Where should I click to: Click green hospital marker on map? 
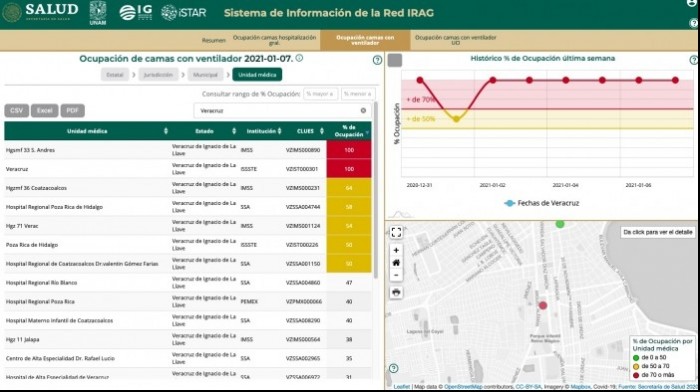(560, 224)
